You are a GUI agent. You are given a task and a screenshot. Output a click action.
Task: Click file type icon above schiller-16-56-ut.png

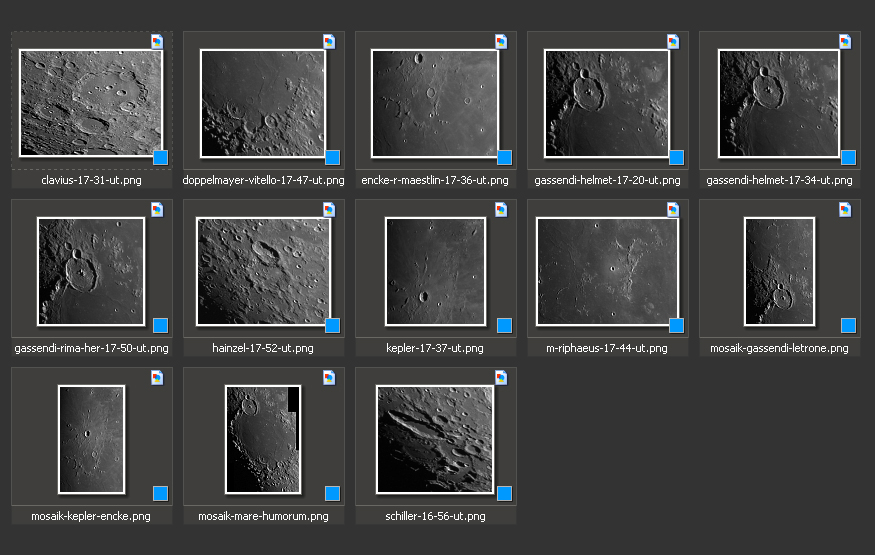click(501, 377)
